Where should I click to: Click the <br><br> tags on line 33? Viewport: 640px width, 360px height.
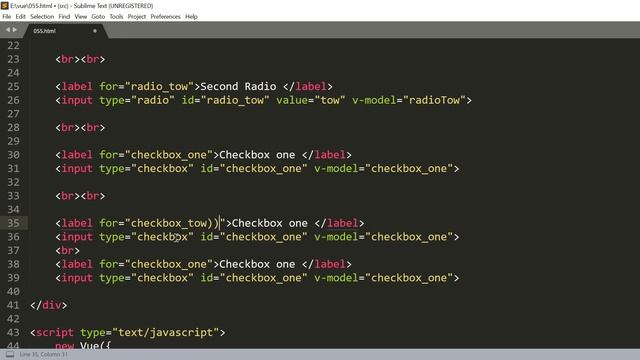coord(80,196)
